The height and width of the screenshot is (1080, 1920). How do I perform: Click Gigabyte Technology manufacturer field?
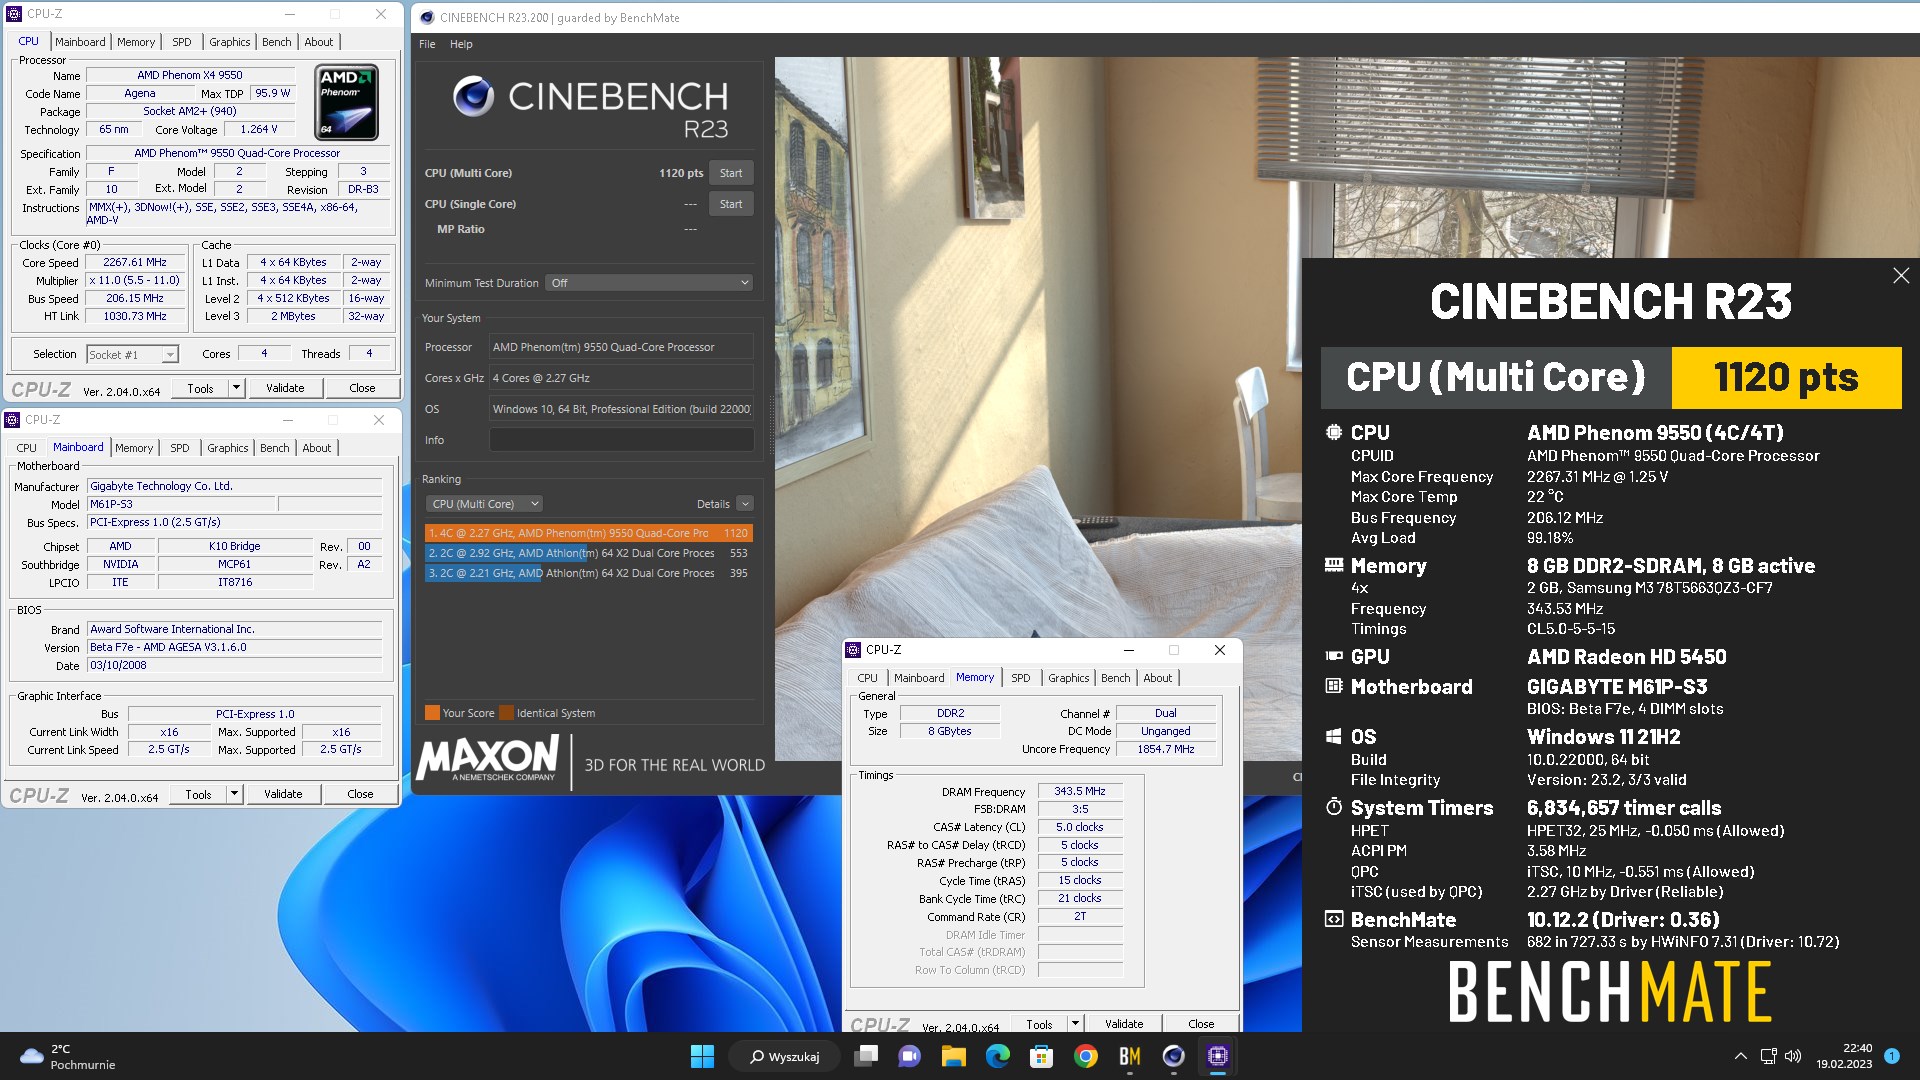tap(234, 486)
